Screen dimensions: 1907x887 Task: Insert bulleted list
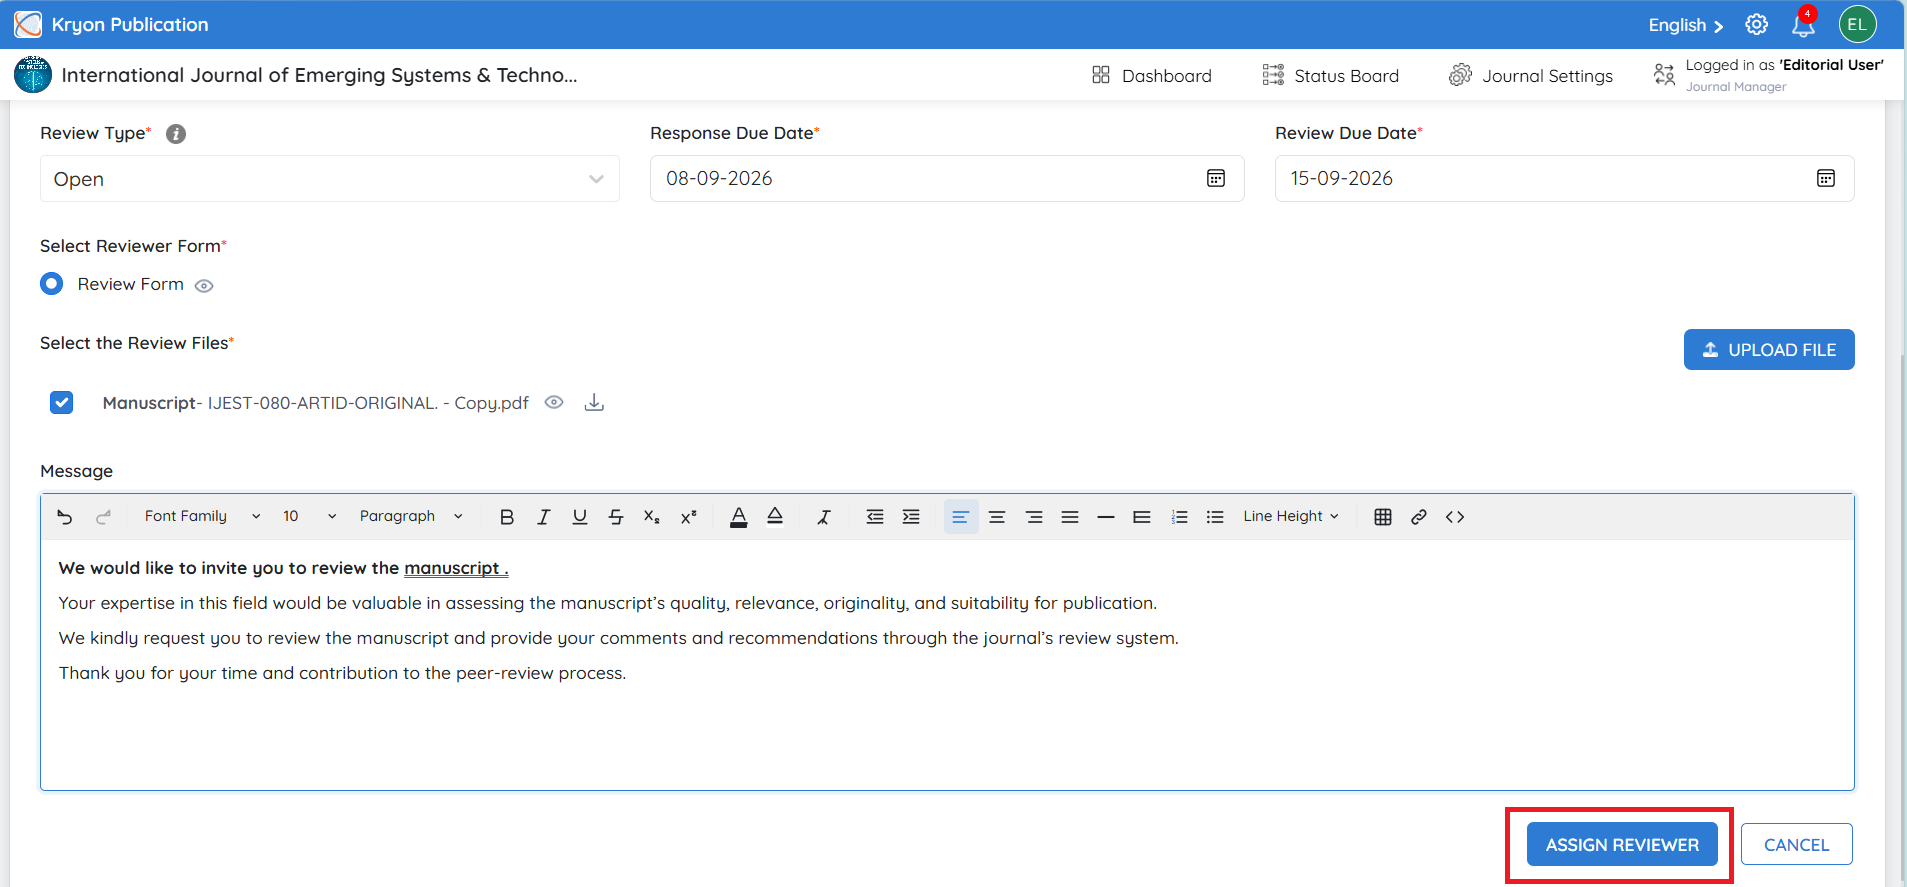pos(1215,517)
